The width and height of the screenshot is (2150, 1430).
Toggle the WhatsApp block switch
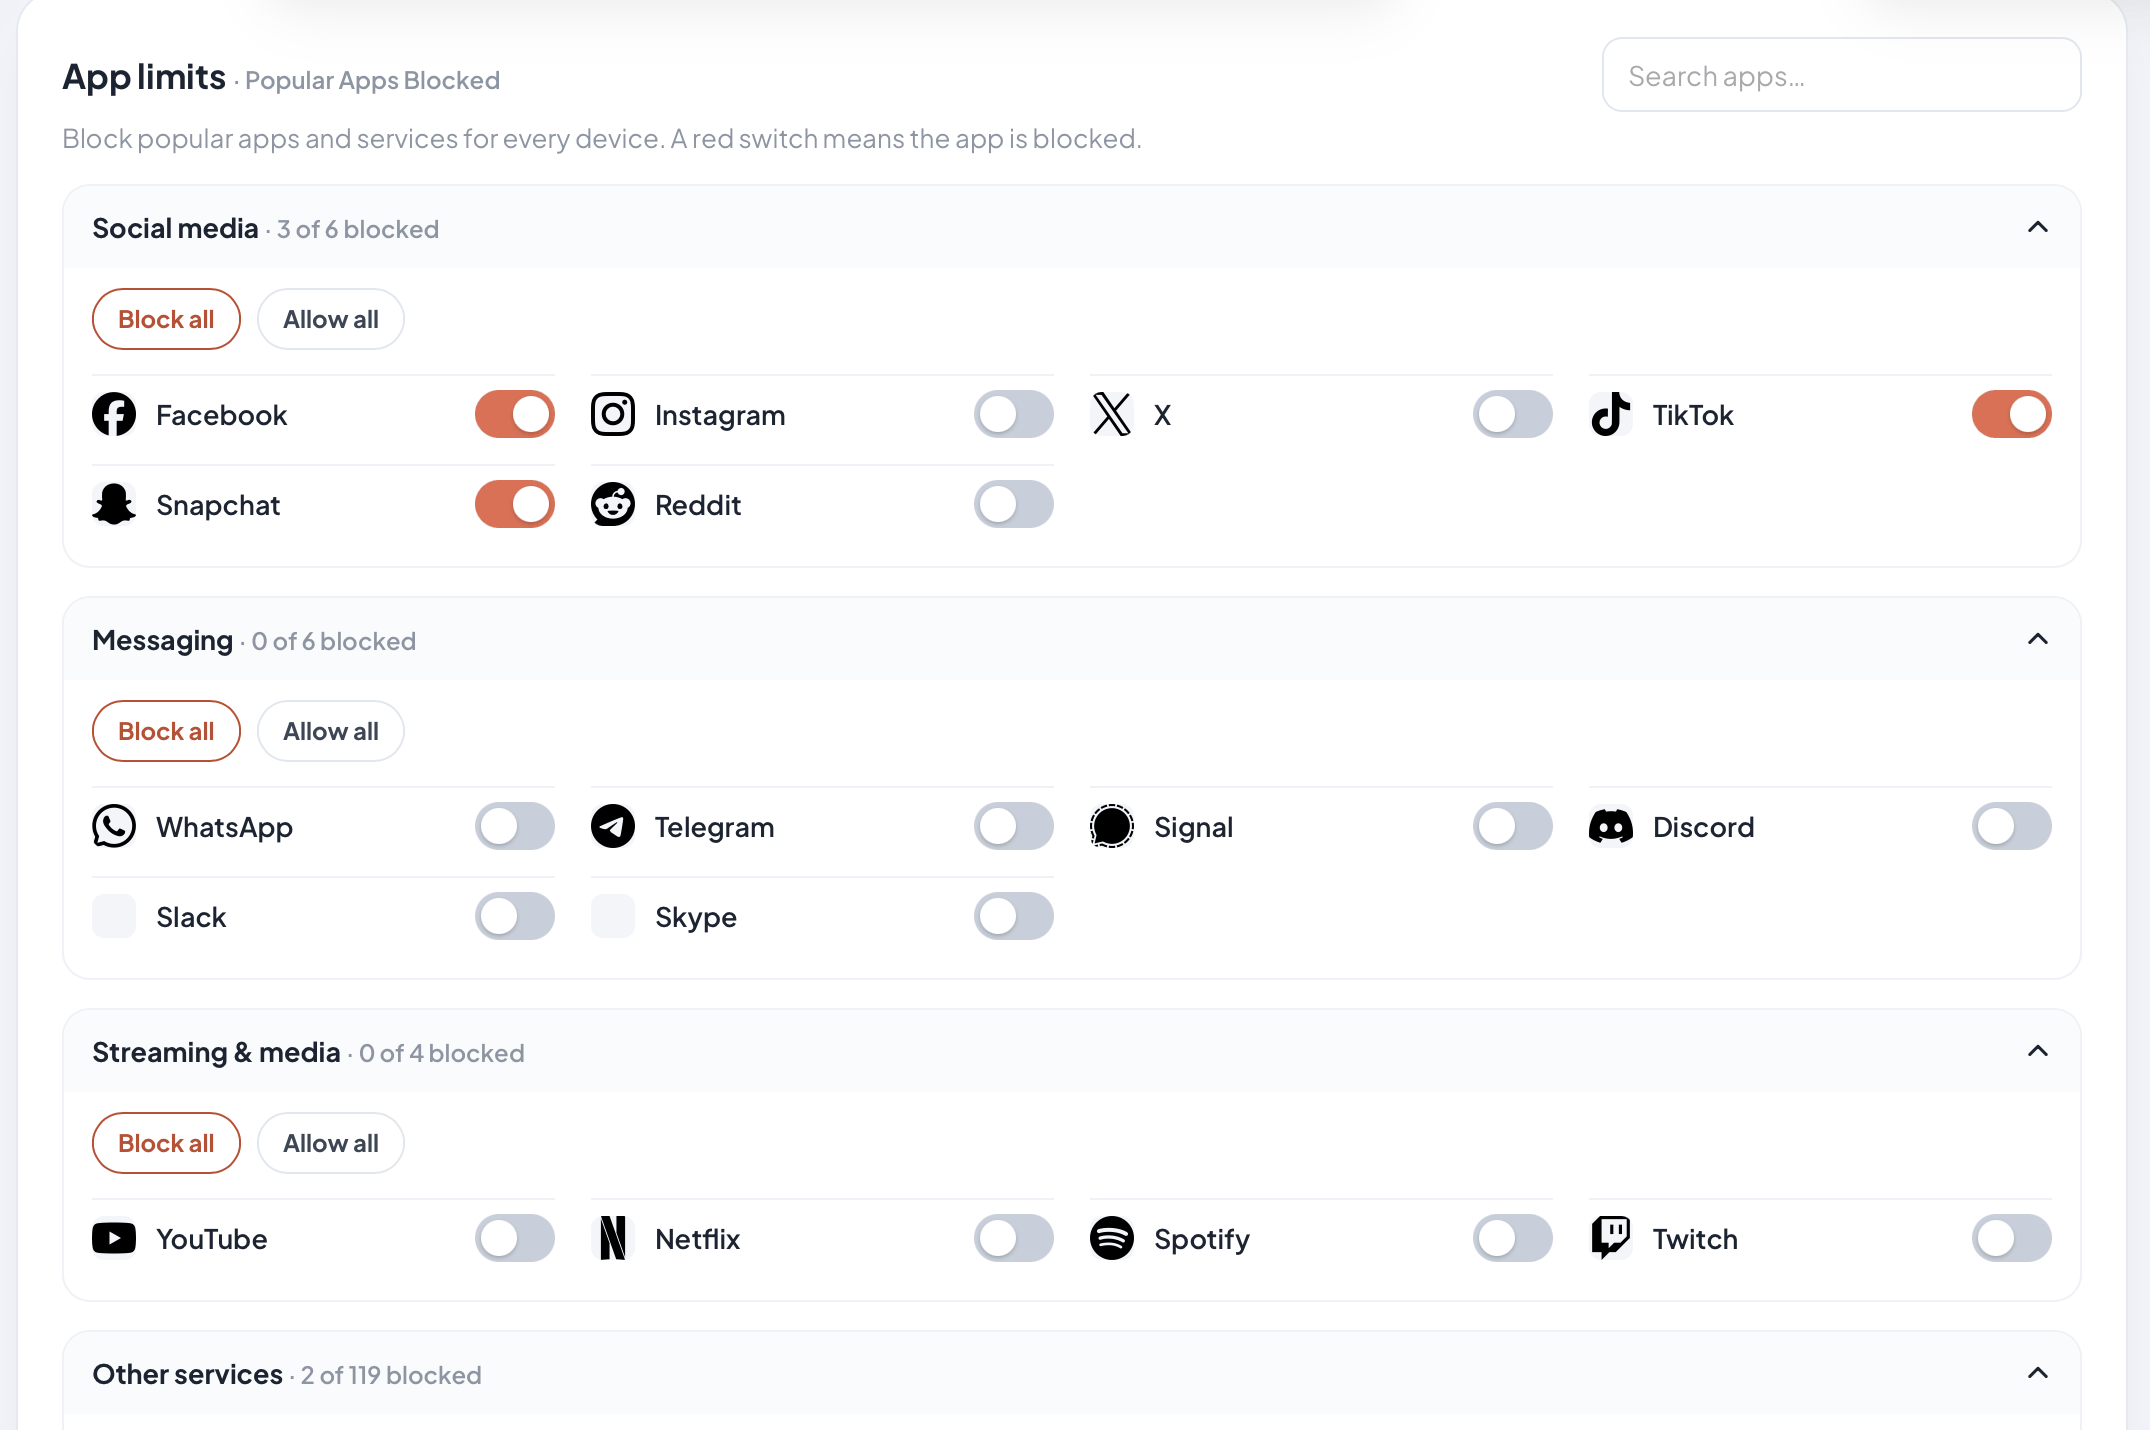tap(515, 826)
